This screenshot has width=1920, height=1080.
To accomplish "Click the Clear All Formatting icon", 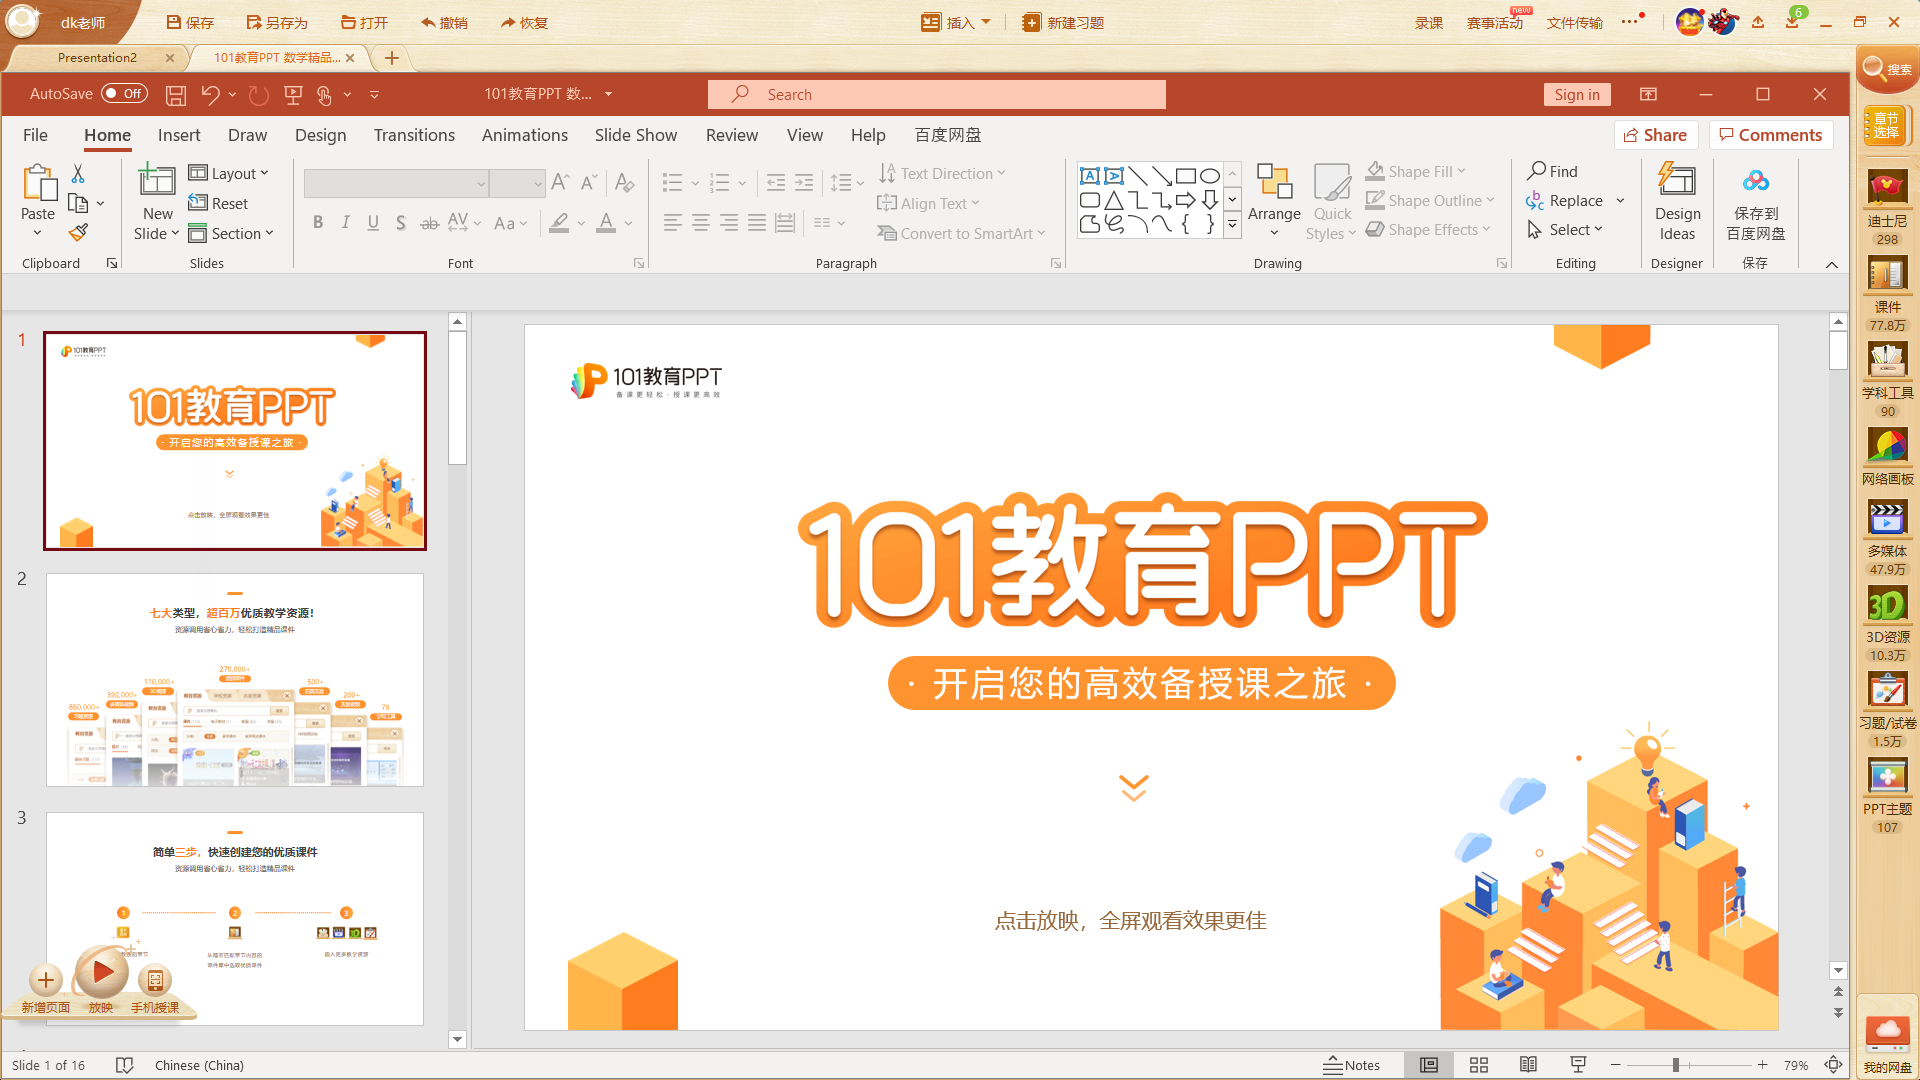I will [624, 182].
